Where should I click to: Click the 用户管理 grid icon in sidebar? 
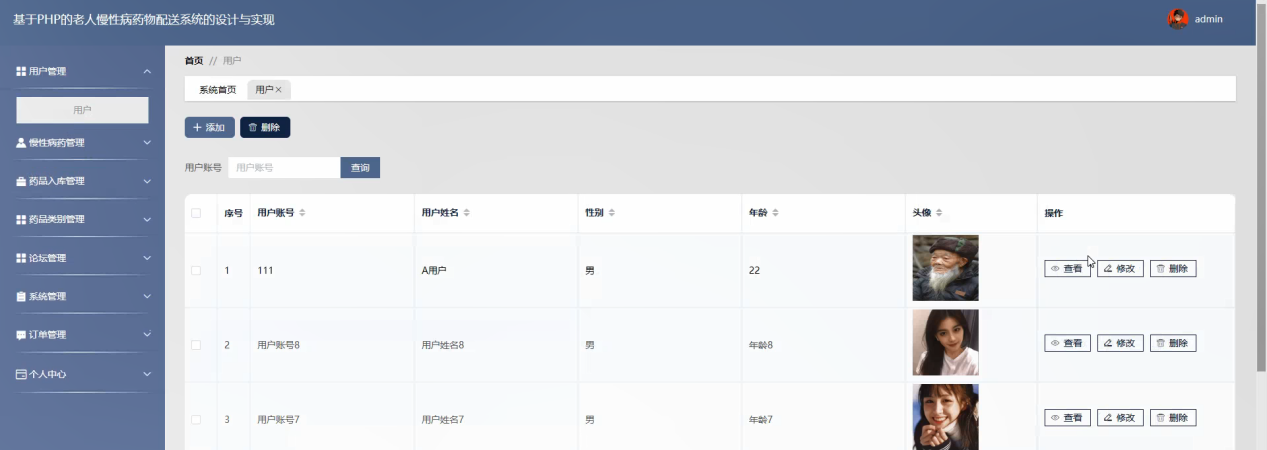coord(21,71)
